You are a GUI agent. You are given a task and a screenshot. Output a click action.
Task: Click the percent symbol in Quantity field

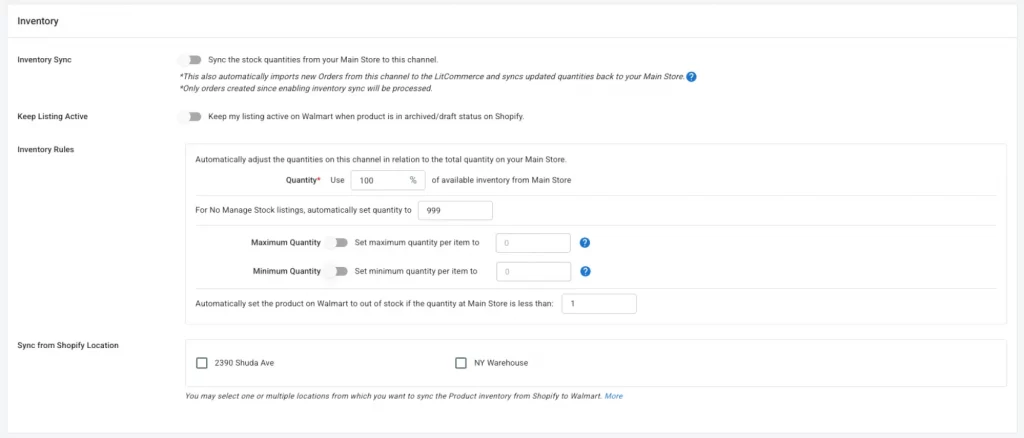[x=413, y=180]
